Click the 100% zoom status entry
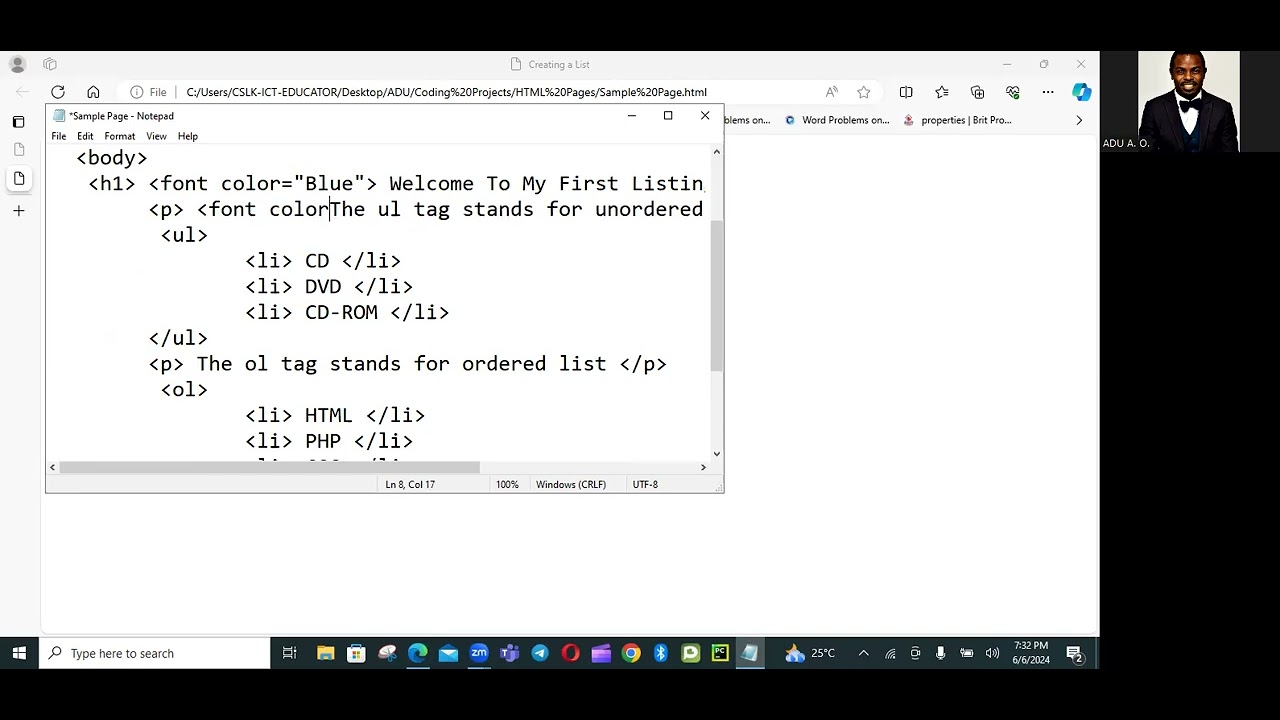1280x720 pixels. click(507, 484)
